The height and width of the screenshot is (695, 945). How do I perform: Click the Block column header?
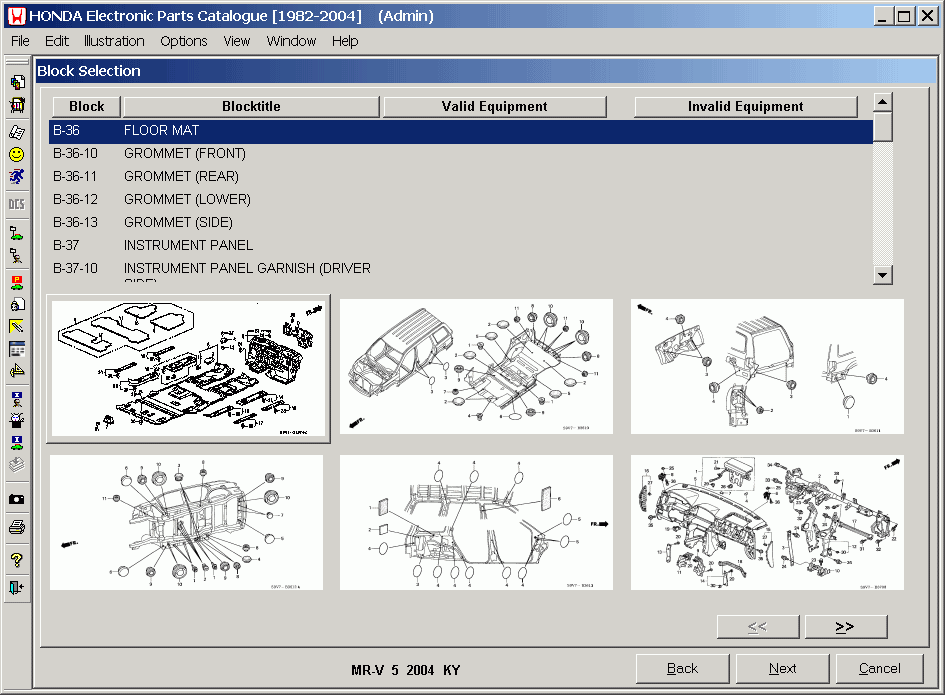pos(87,107)
